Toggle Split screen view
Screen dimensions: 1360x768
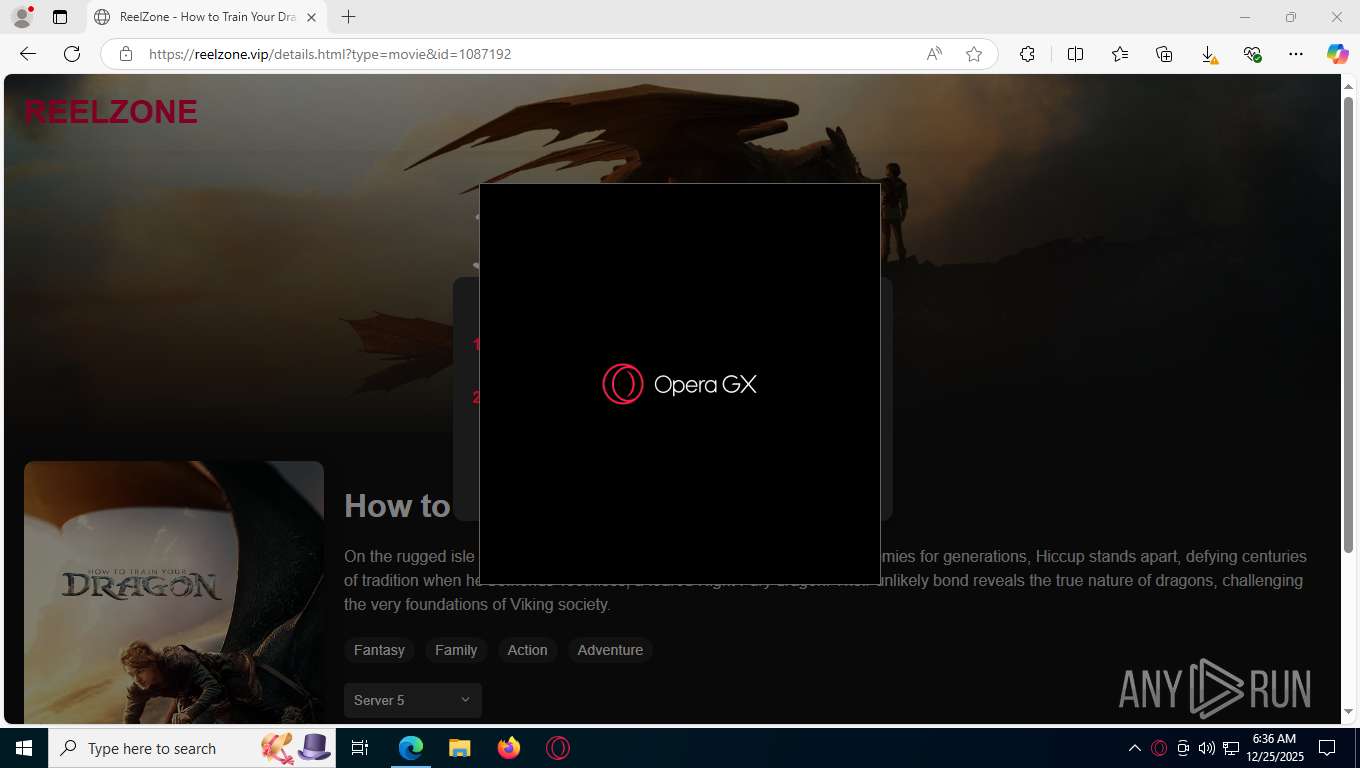coord(1075,54)
